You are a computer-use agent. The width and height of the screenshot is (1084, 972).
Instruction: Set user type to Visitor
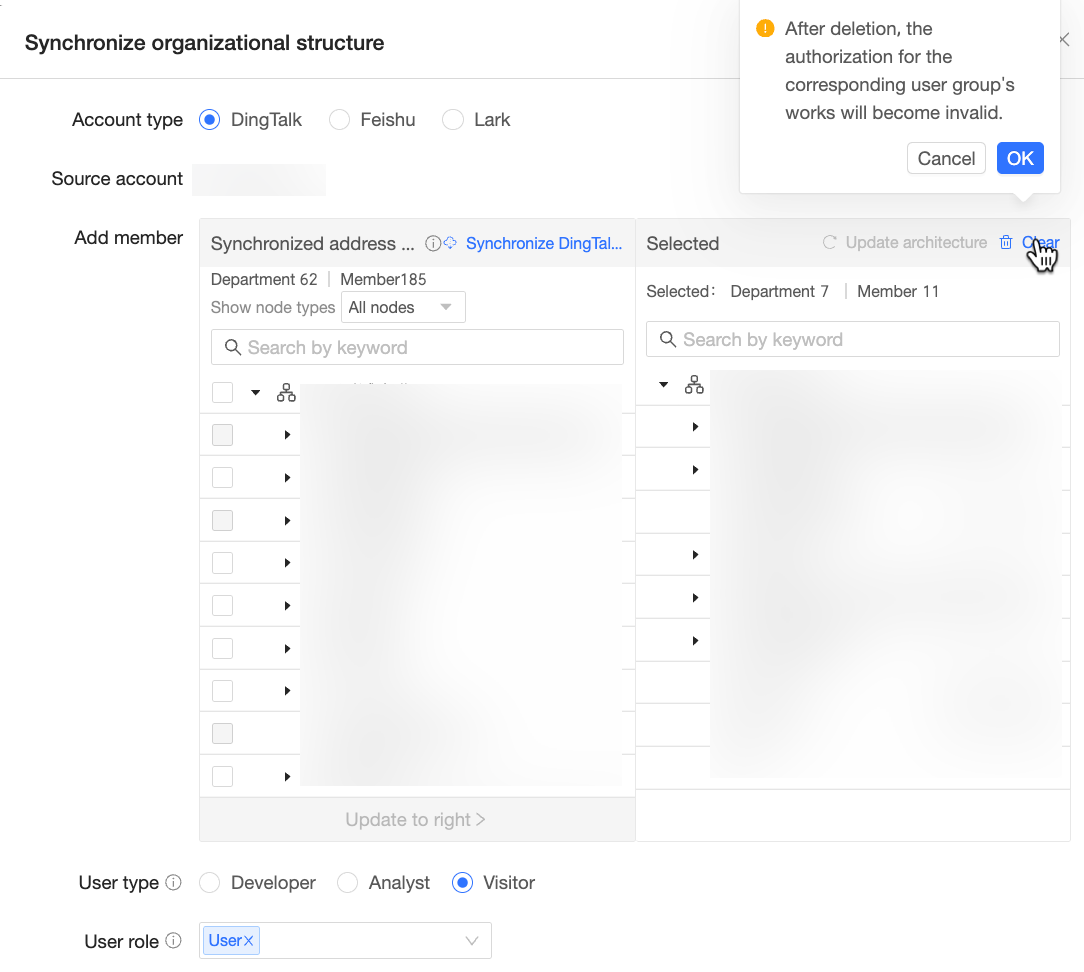click(462, 883)
